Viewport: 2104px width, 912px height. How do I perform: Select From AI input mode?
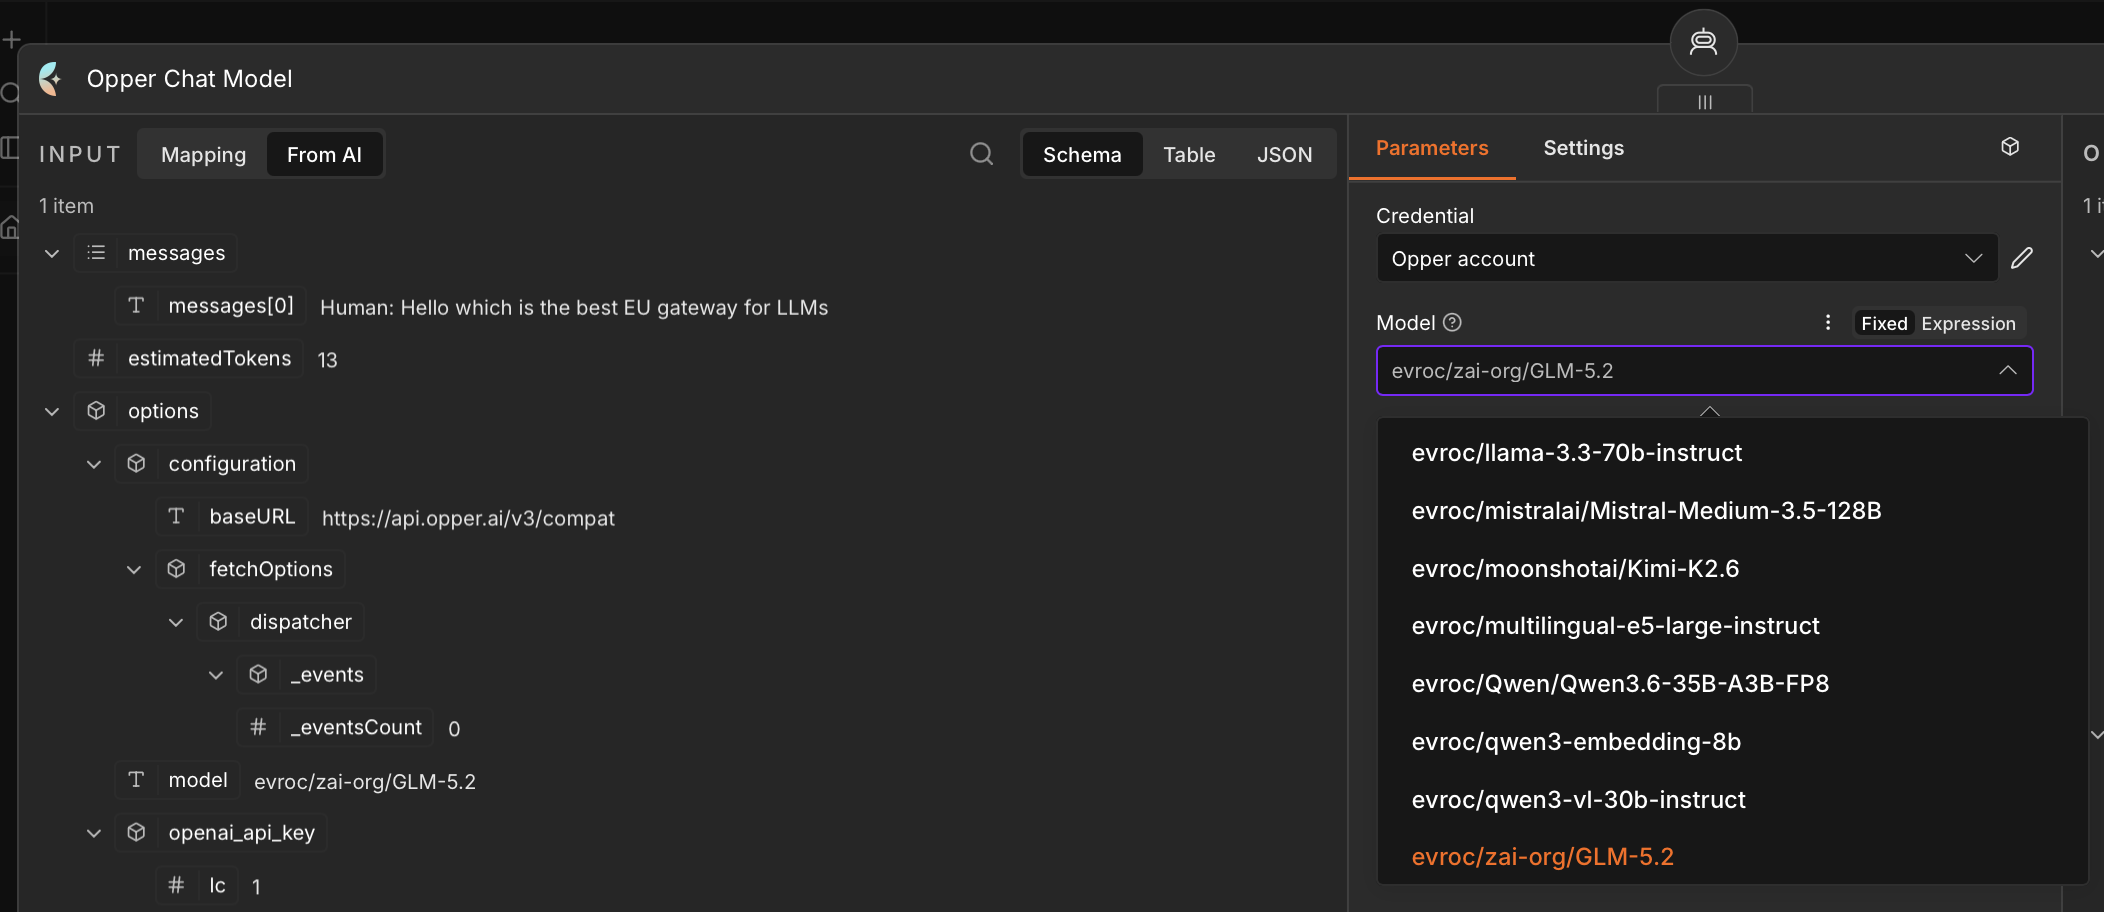coord(324,154)
